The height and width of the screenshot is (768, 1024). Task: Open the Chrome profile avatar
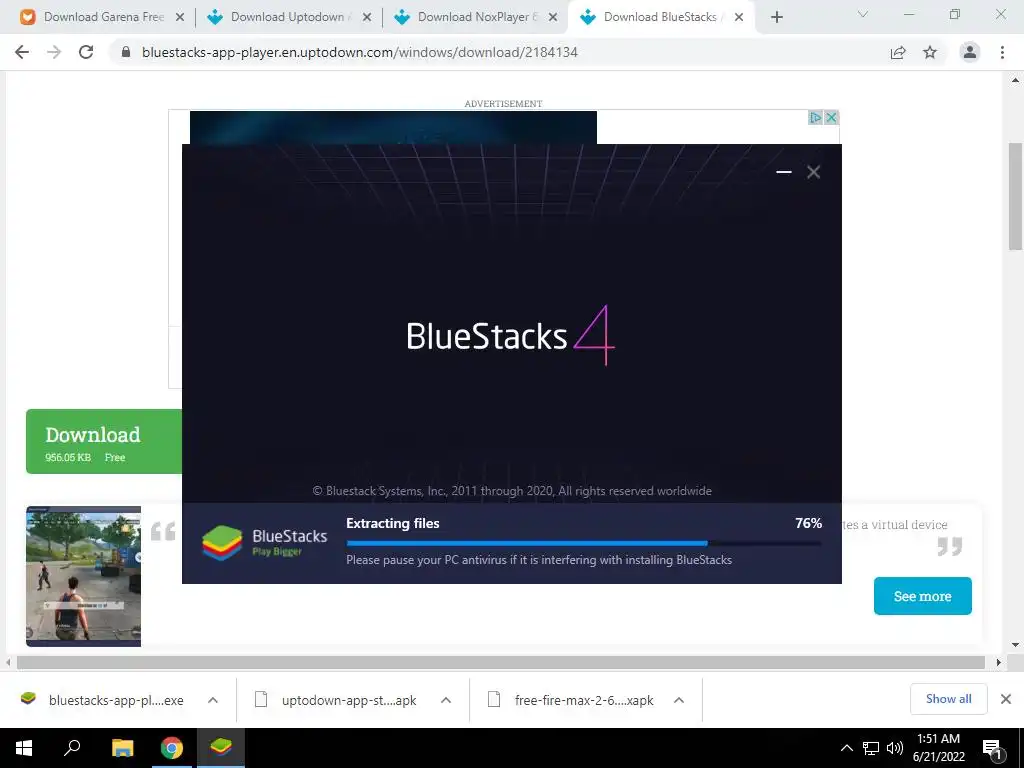[x=970, y=52]
